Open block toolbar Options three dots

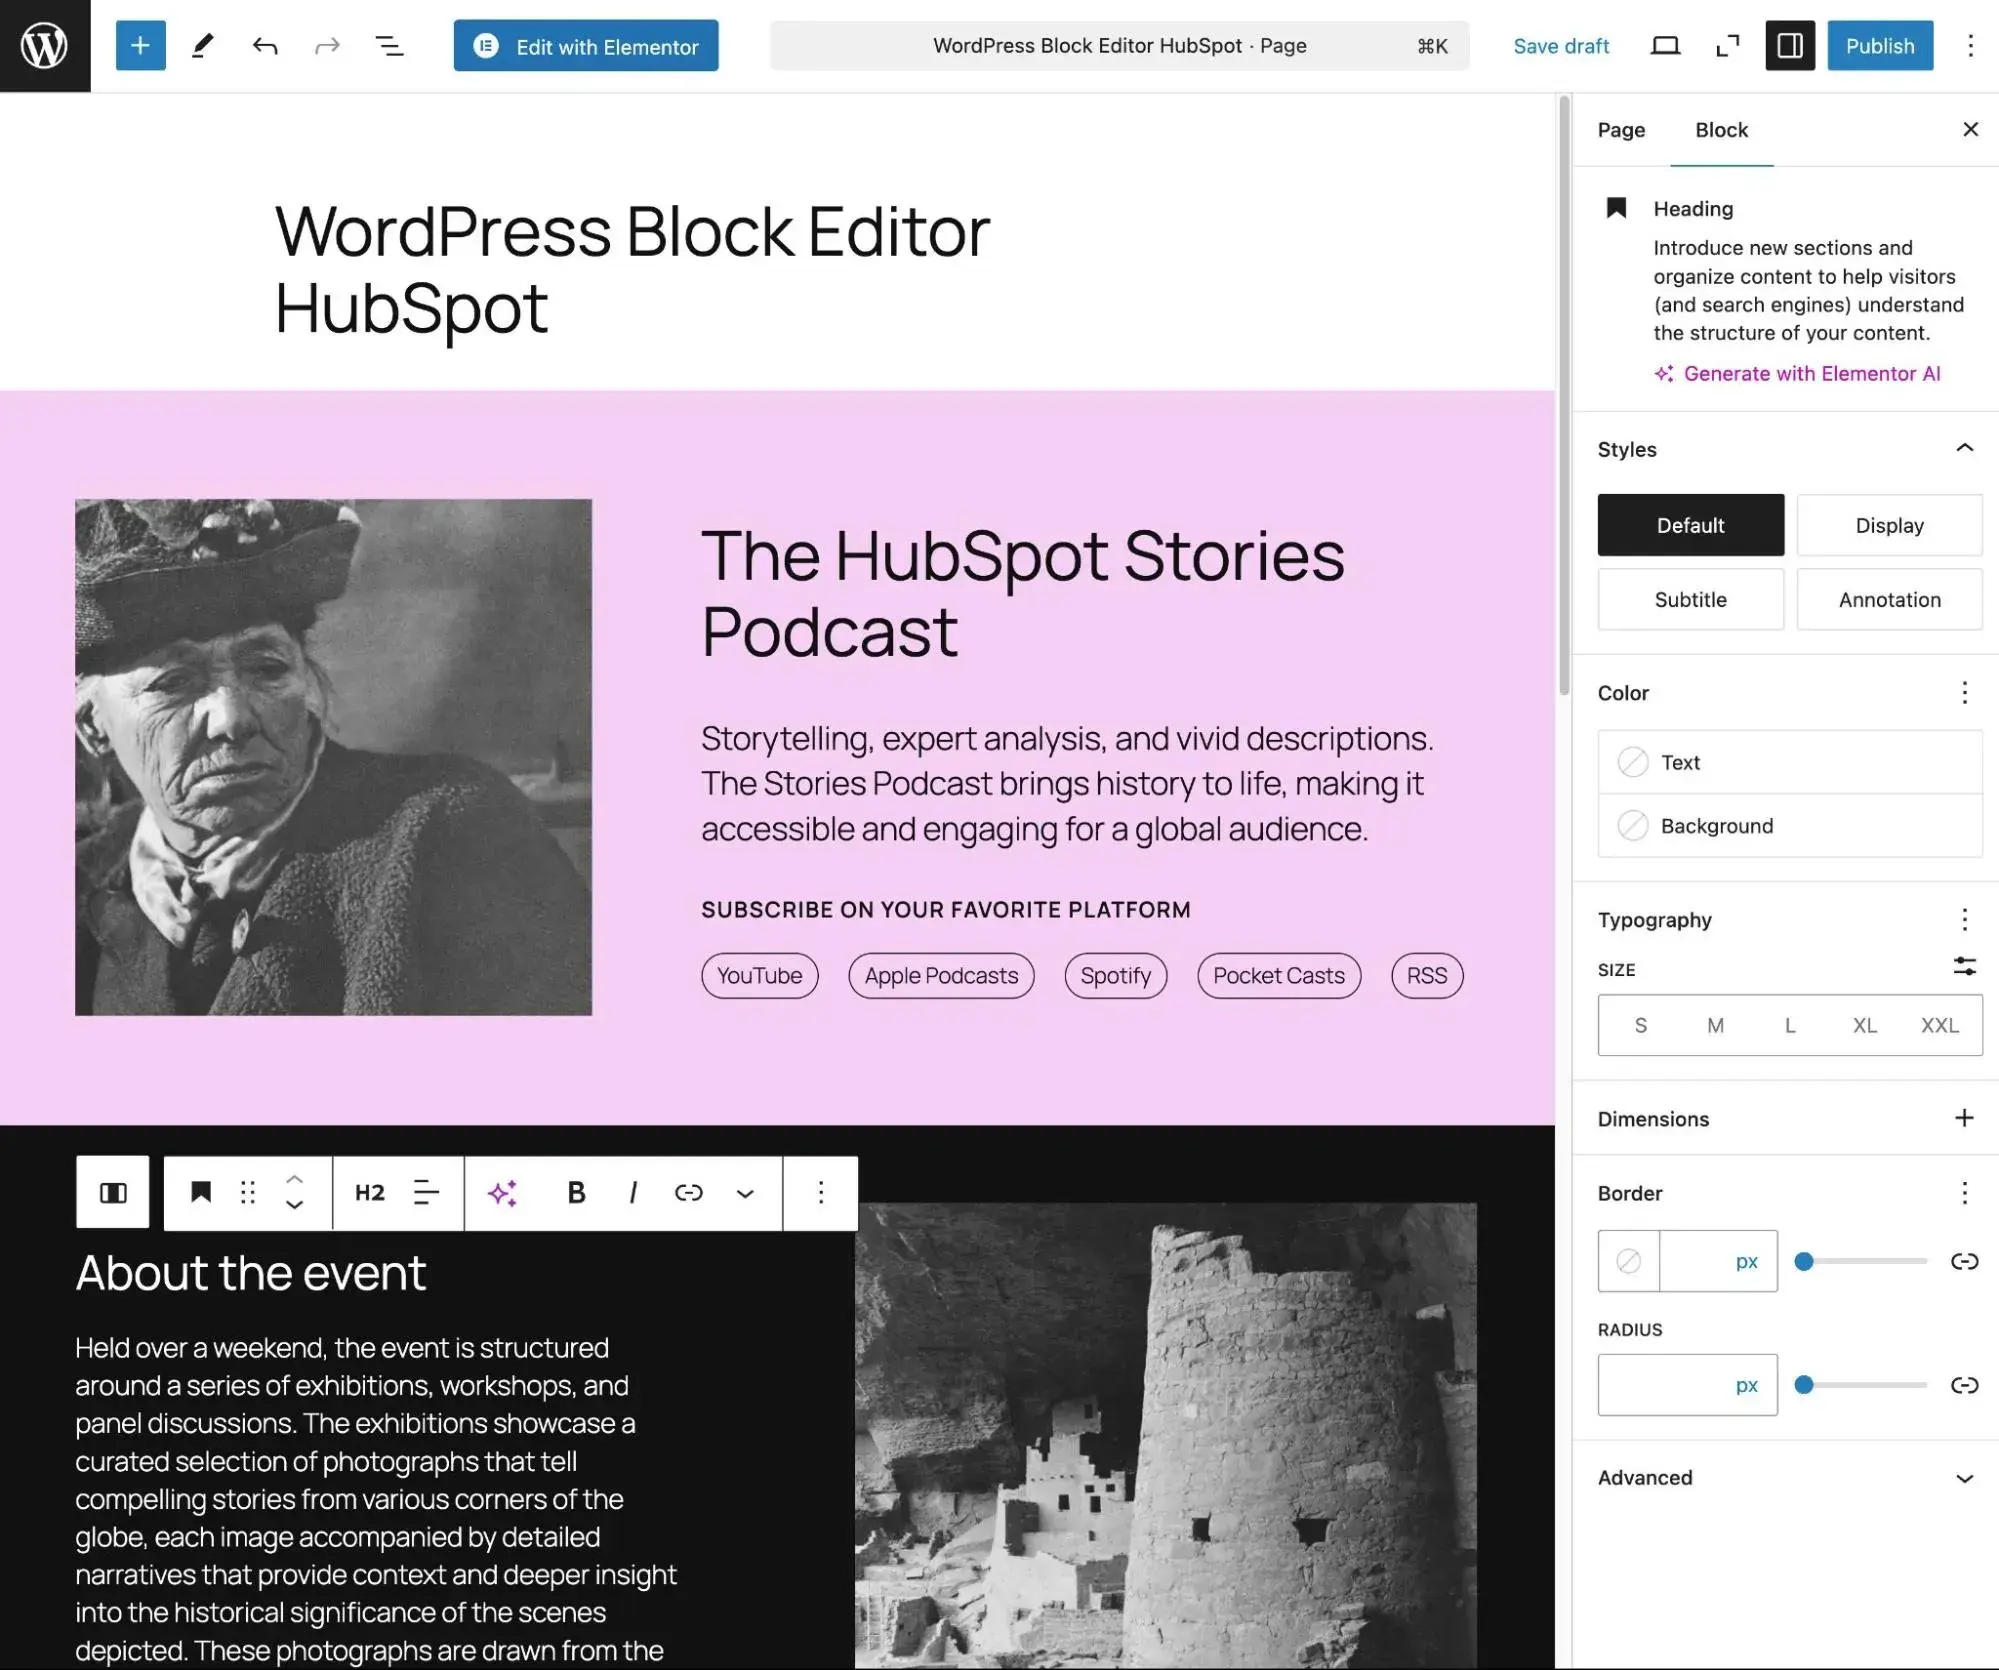click(x=820, y=1192)
